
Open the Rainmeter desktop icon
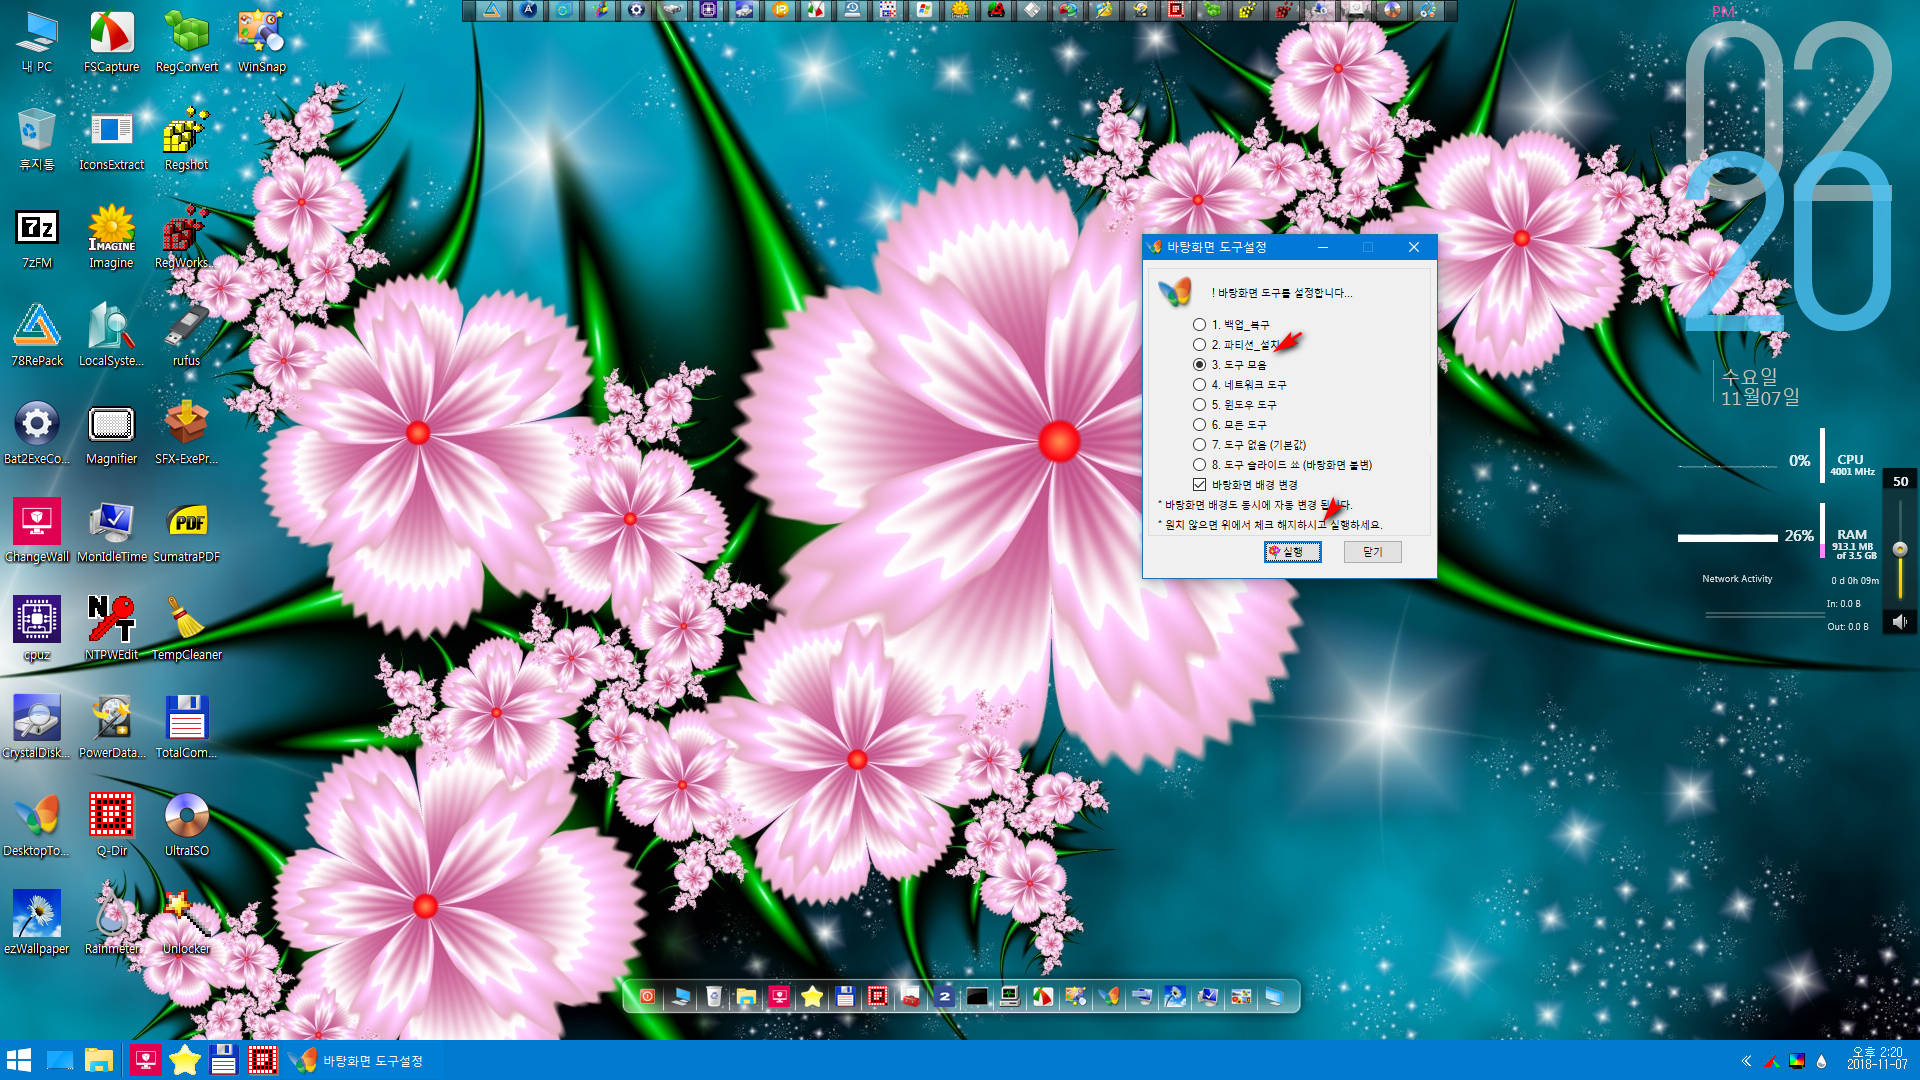pyautogui.click(x=111, y=924)
